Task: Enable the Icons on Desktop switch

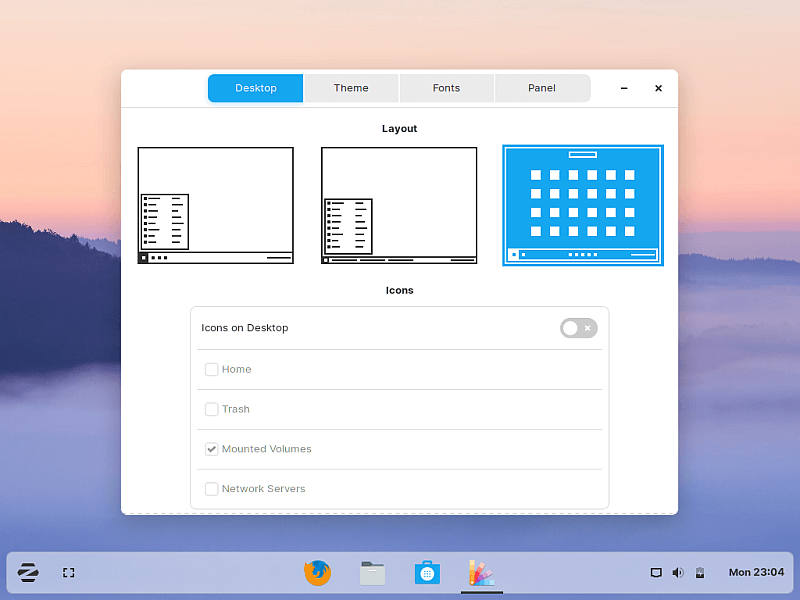Action: [x=578, y=327]
